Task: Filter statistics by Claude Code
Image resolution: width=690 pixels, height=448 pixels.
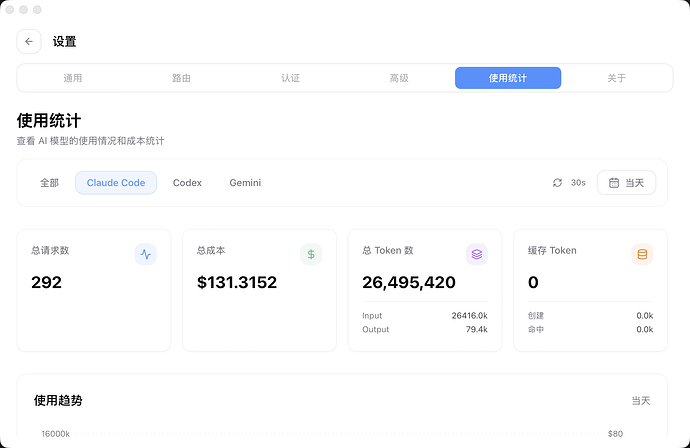Action: [116, 183]
